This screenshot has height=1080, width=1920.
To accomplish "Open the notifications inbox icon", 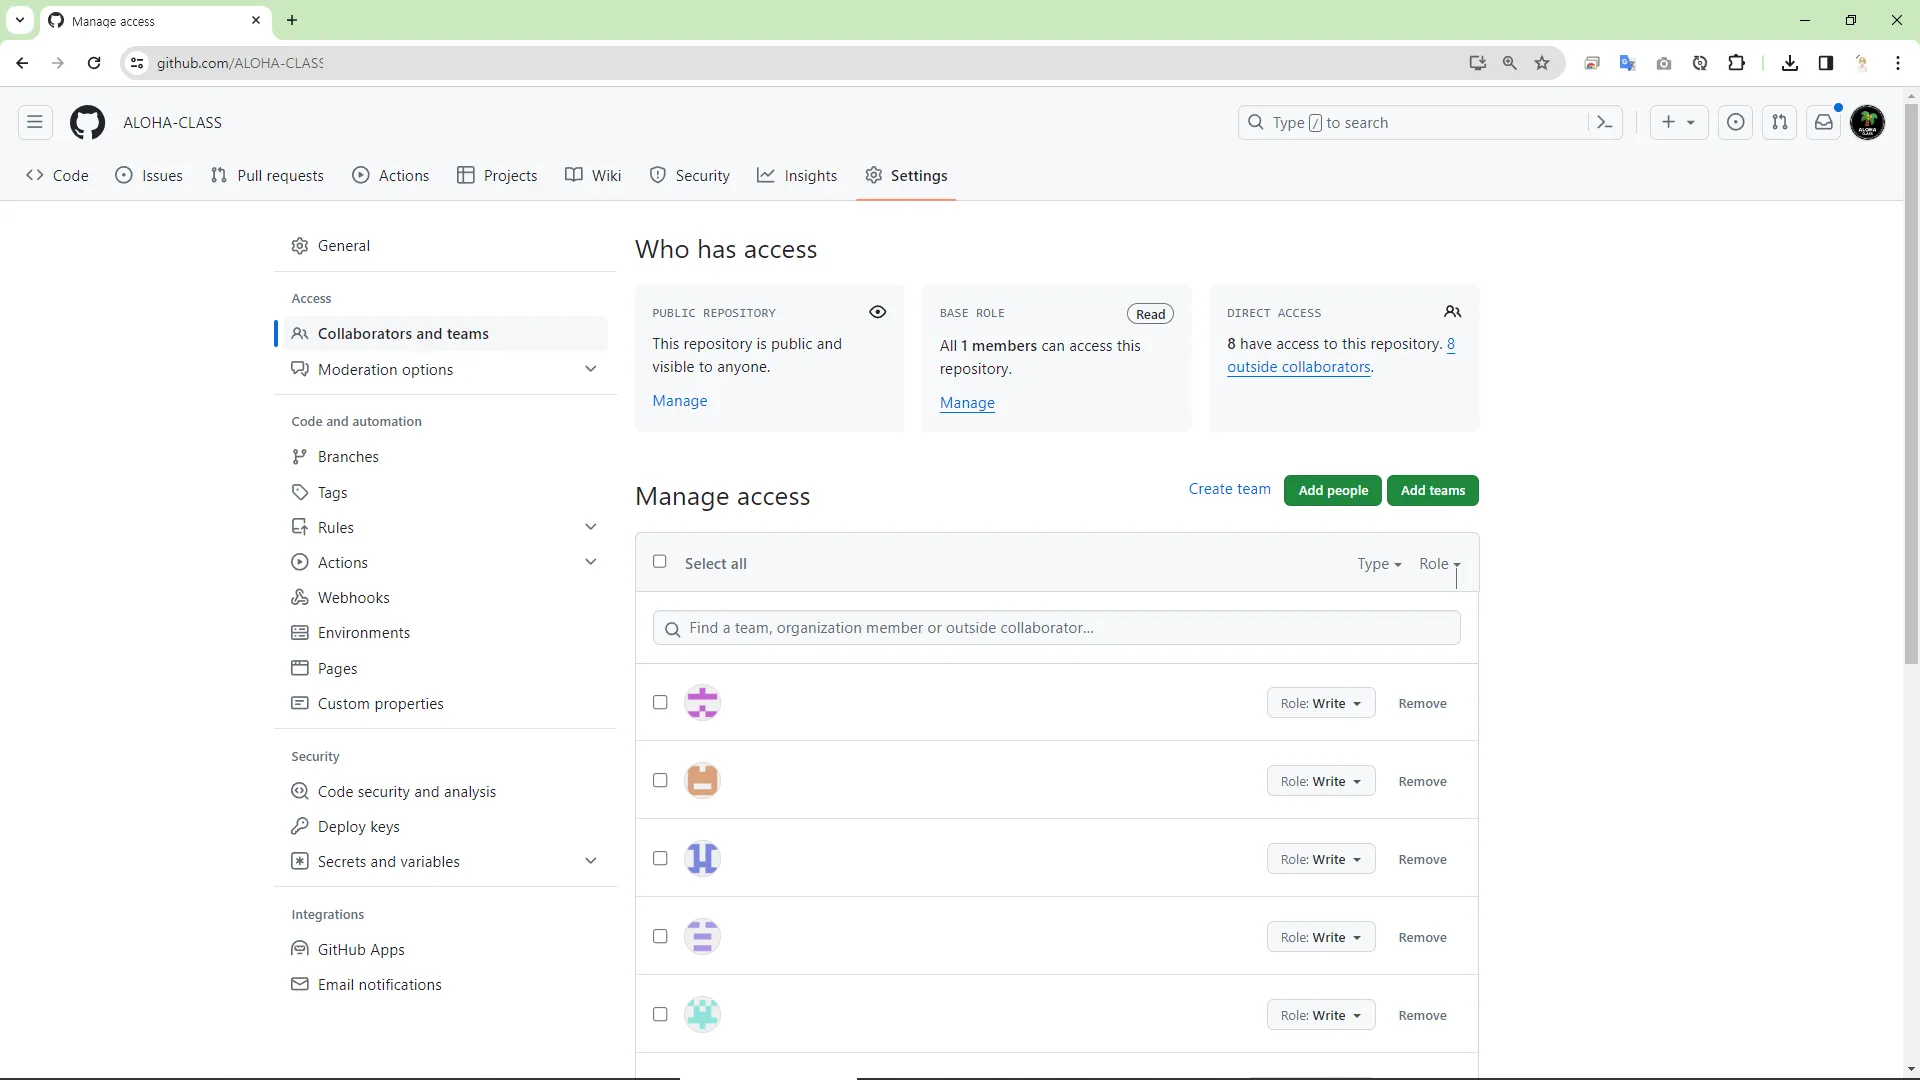I will click(x=1824, y=122).
